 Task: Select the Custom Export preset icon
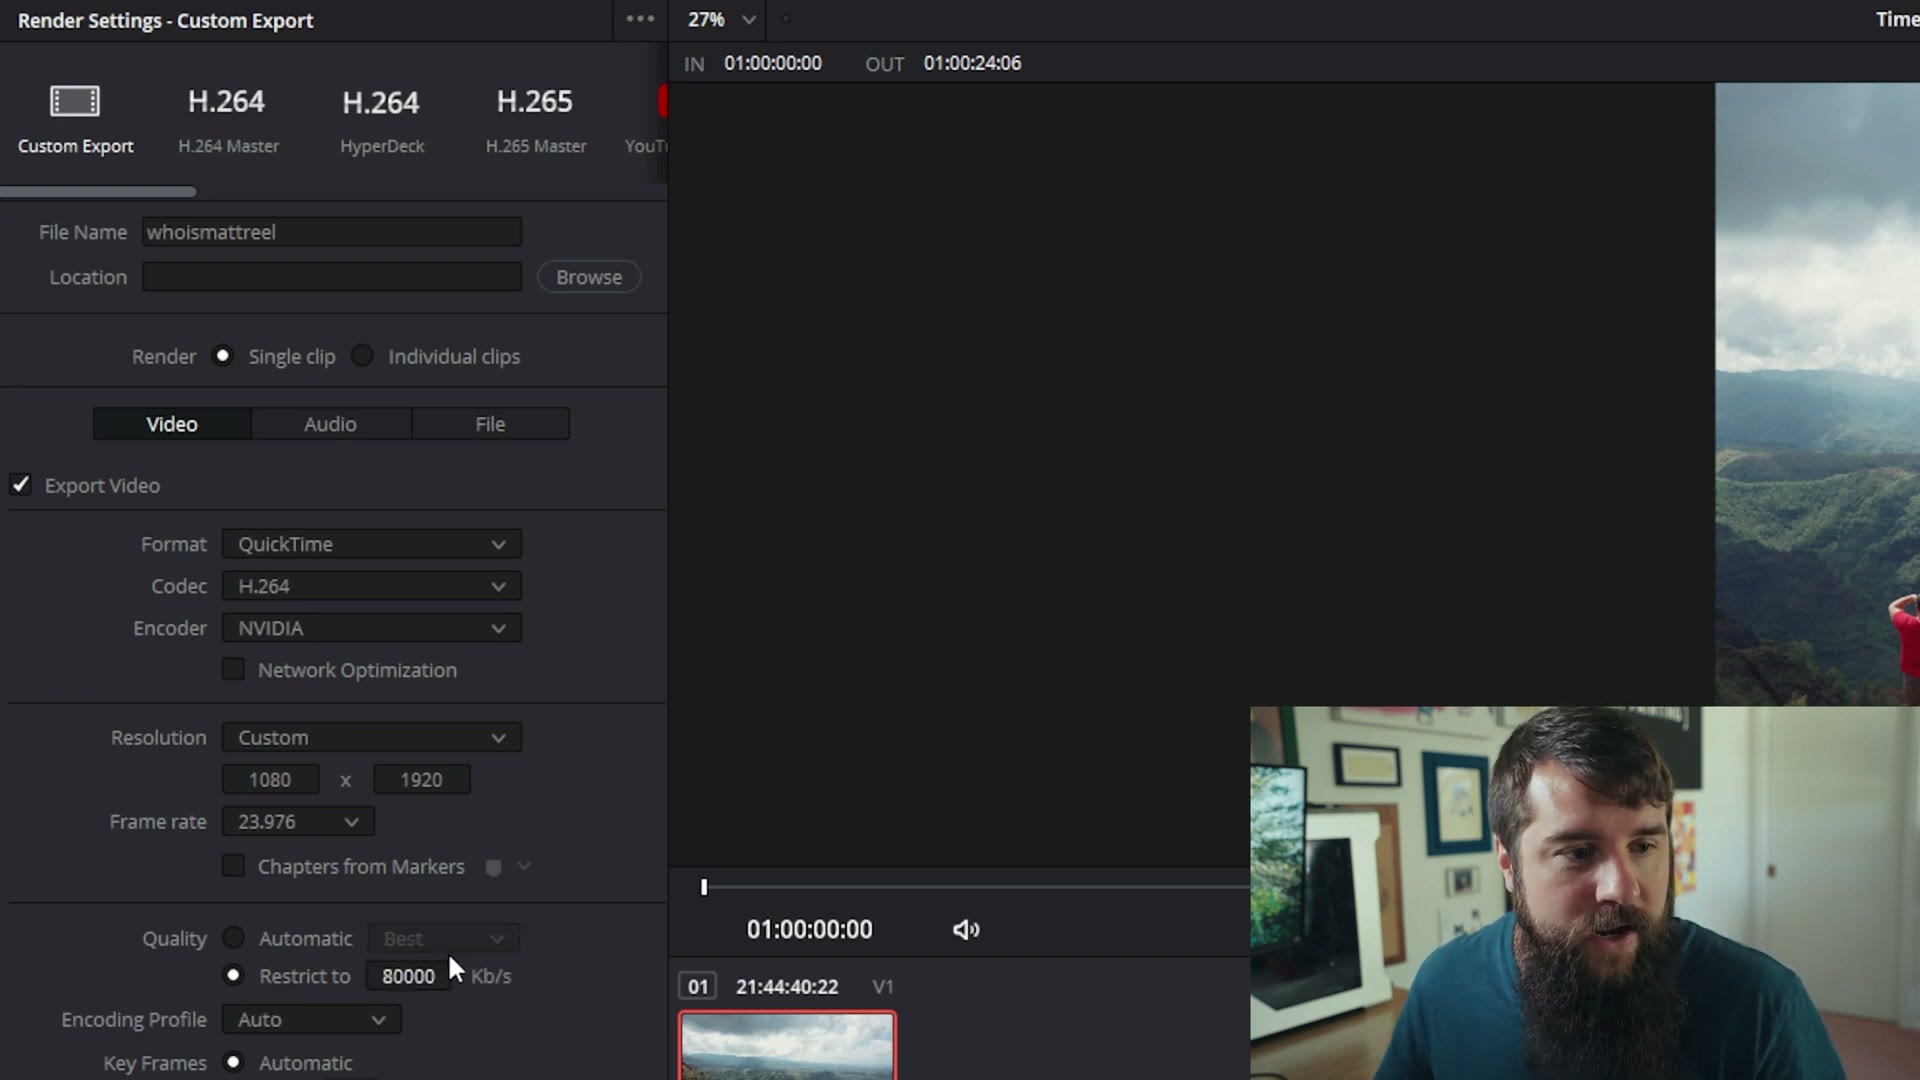[x=75, y=101]
